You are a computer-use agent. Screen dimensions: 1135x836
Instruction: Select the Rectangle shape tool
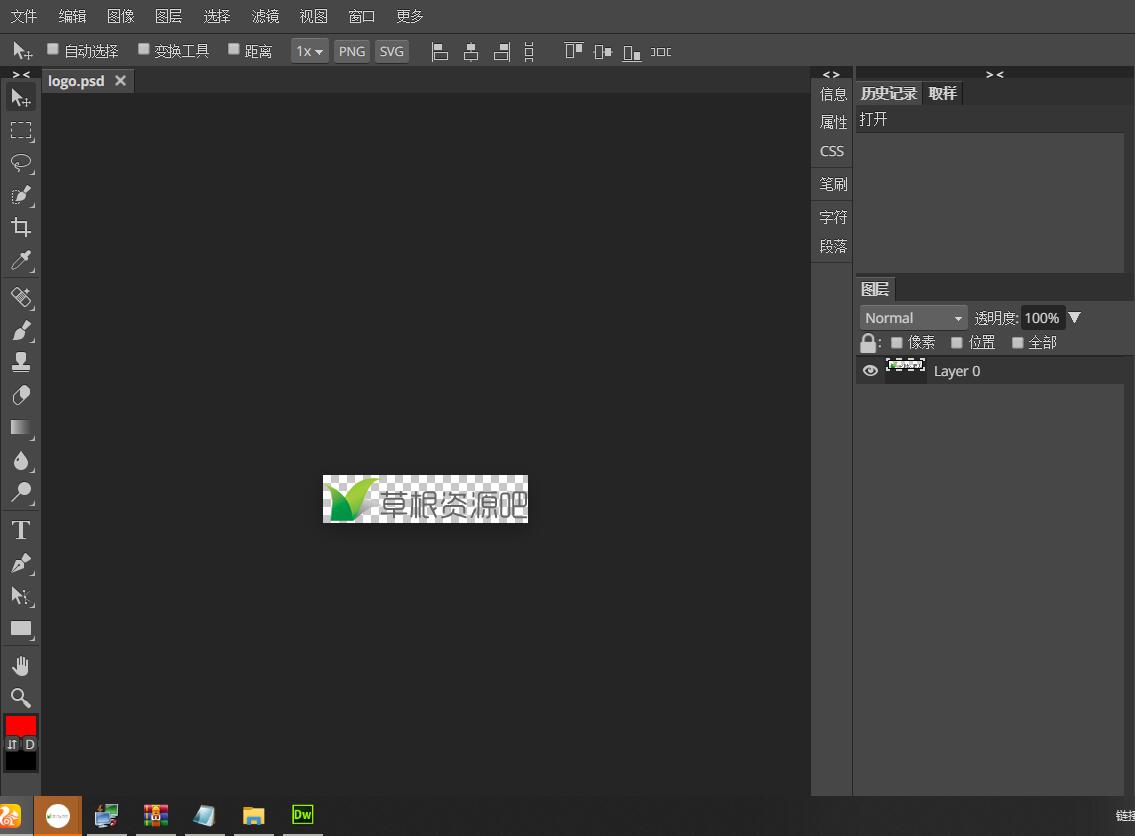coord(21,628)
